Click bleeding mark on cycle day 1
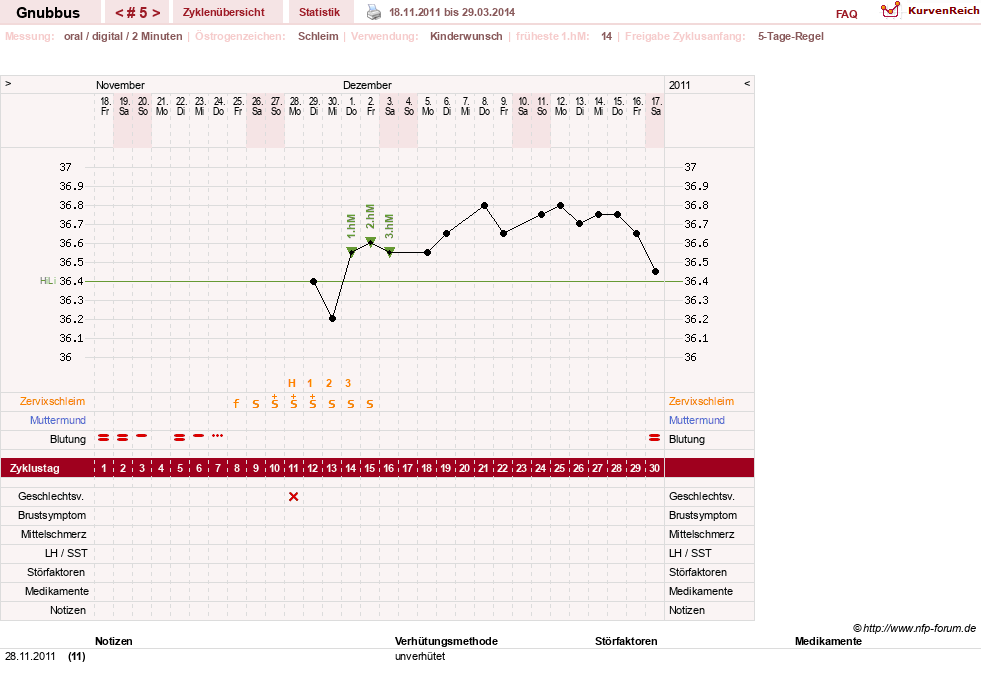The height and width of the screenshot is (680, 981). (x=104, y=438)
